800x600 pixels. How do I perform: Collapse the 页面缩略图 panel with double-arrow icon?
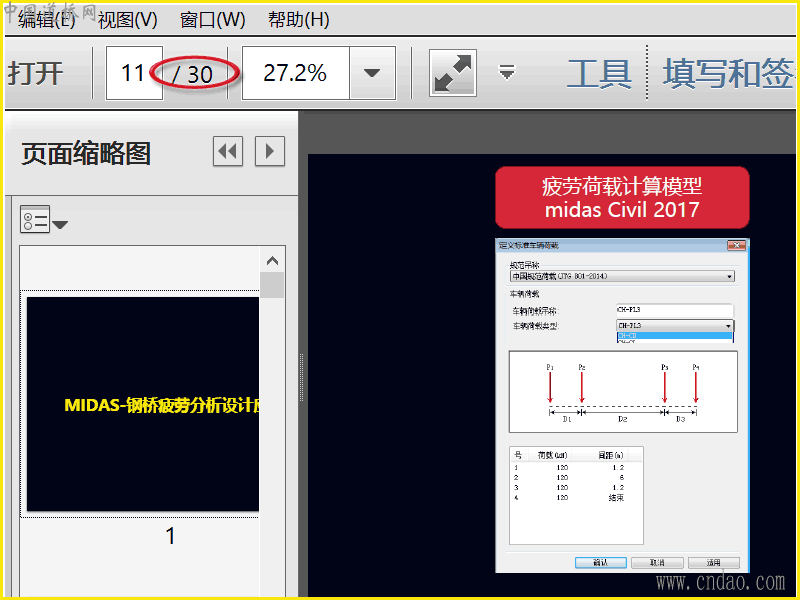[228, 151]
